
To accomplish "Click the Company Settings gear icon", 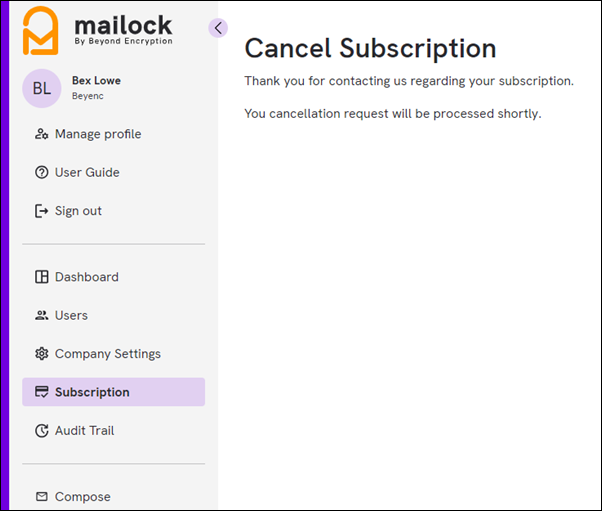I will pyautogui.click(x=41, y=354).
